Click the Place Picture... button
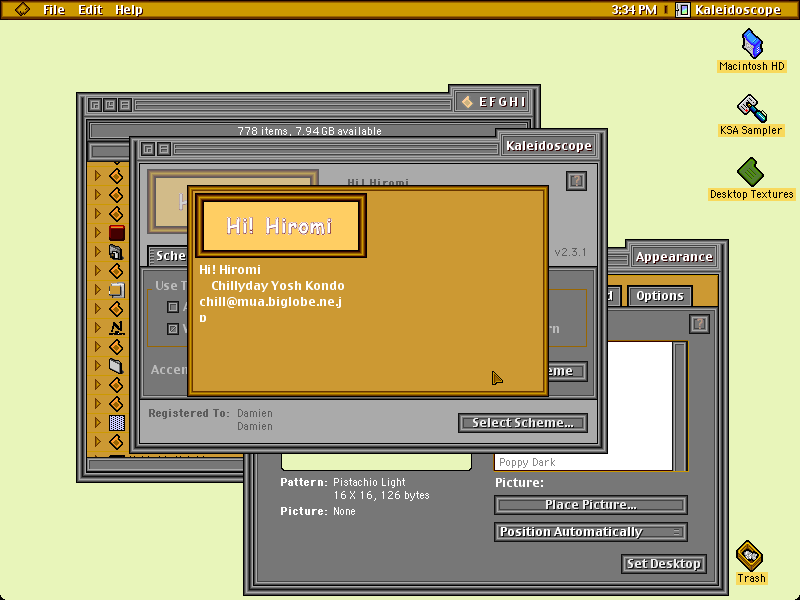 click(x=591, y=505)
